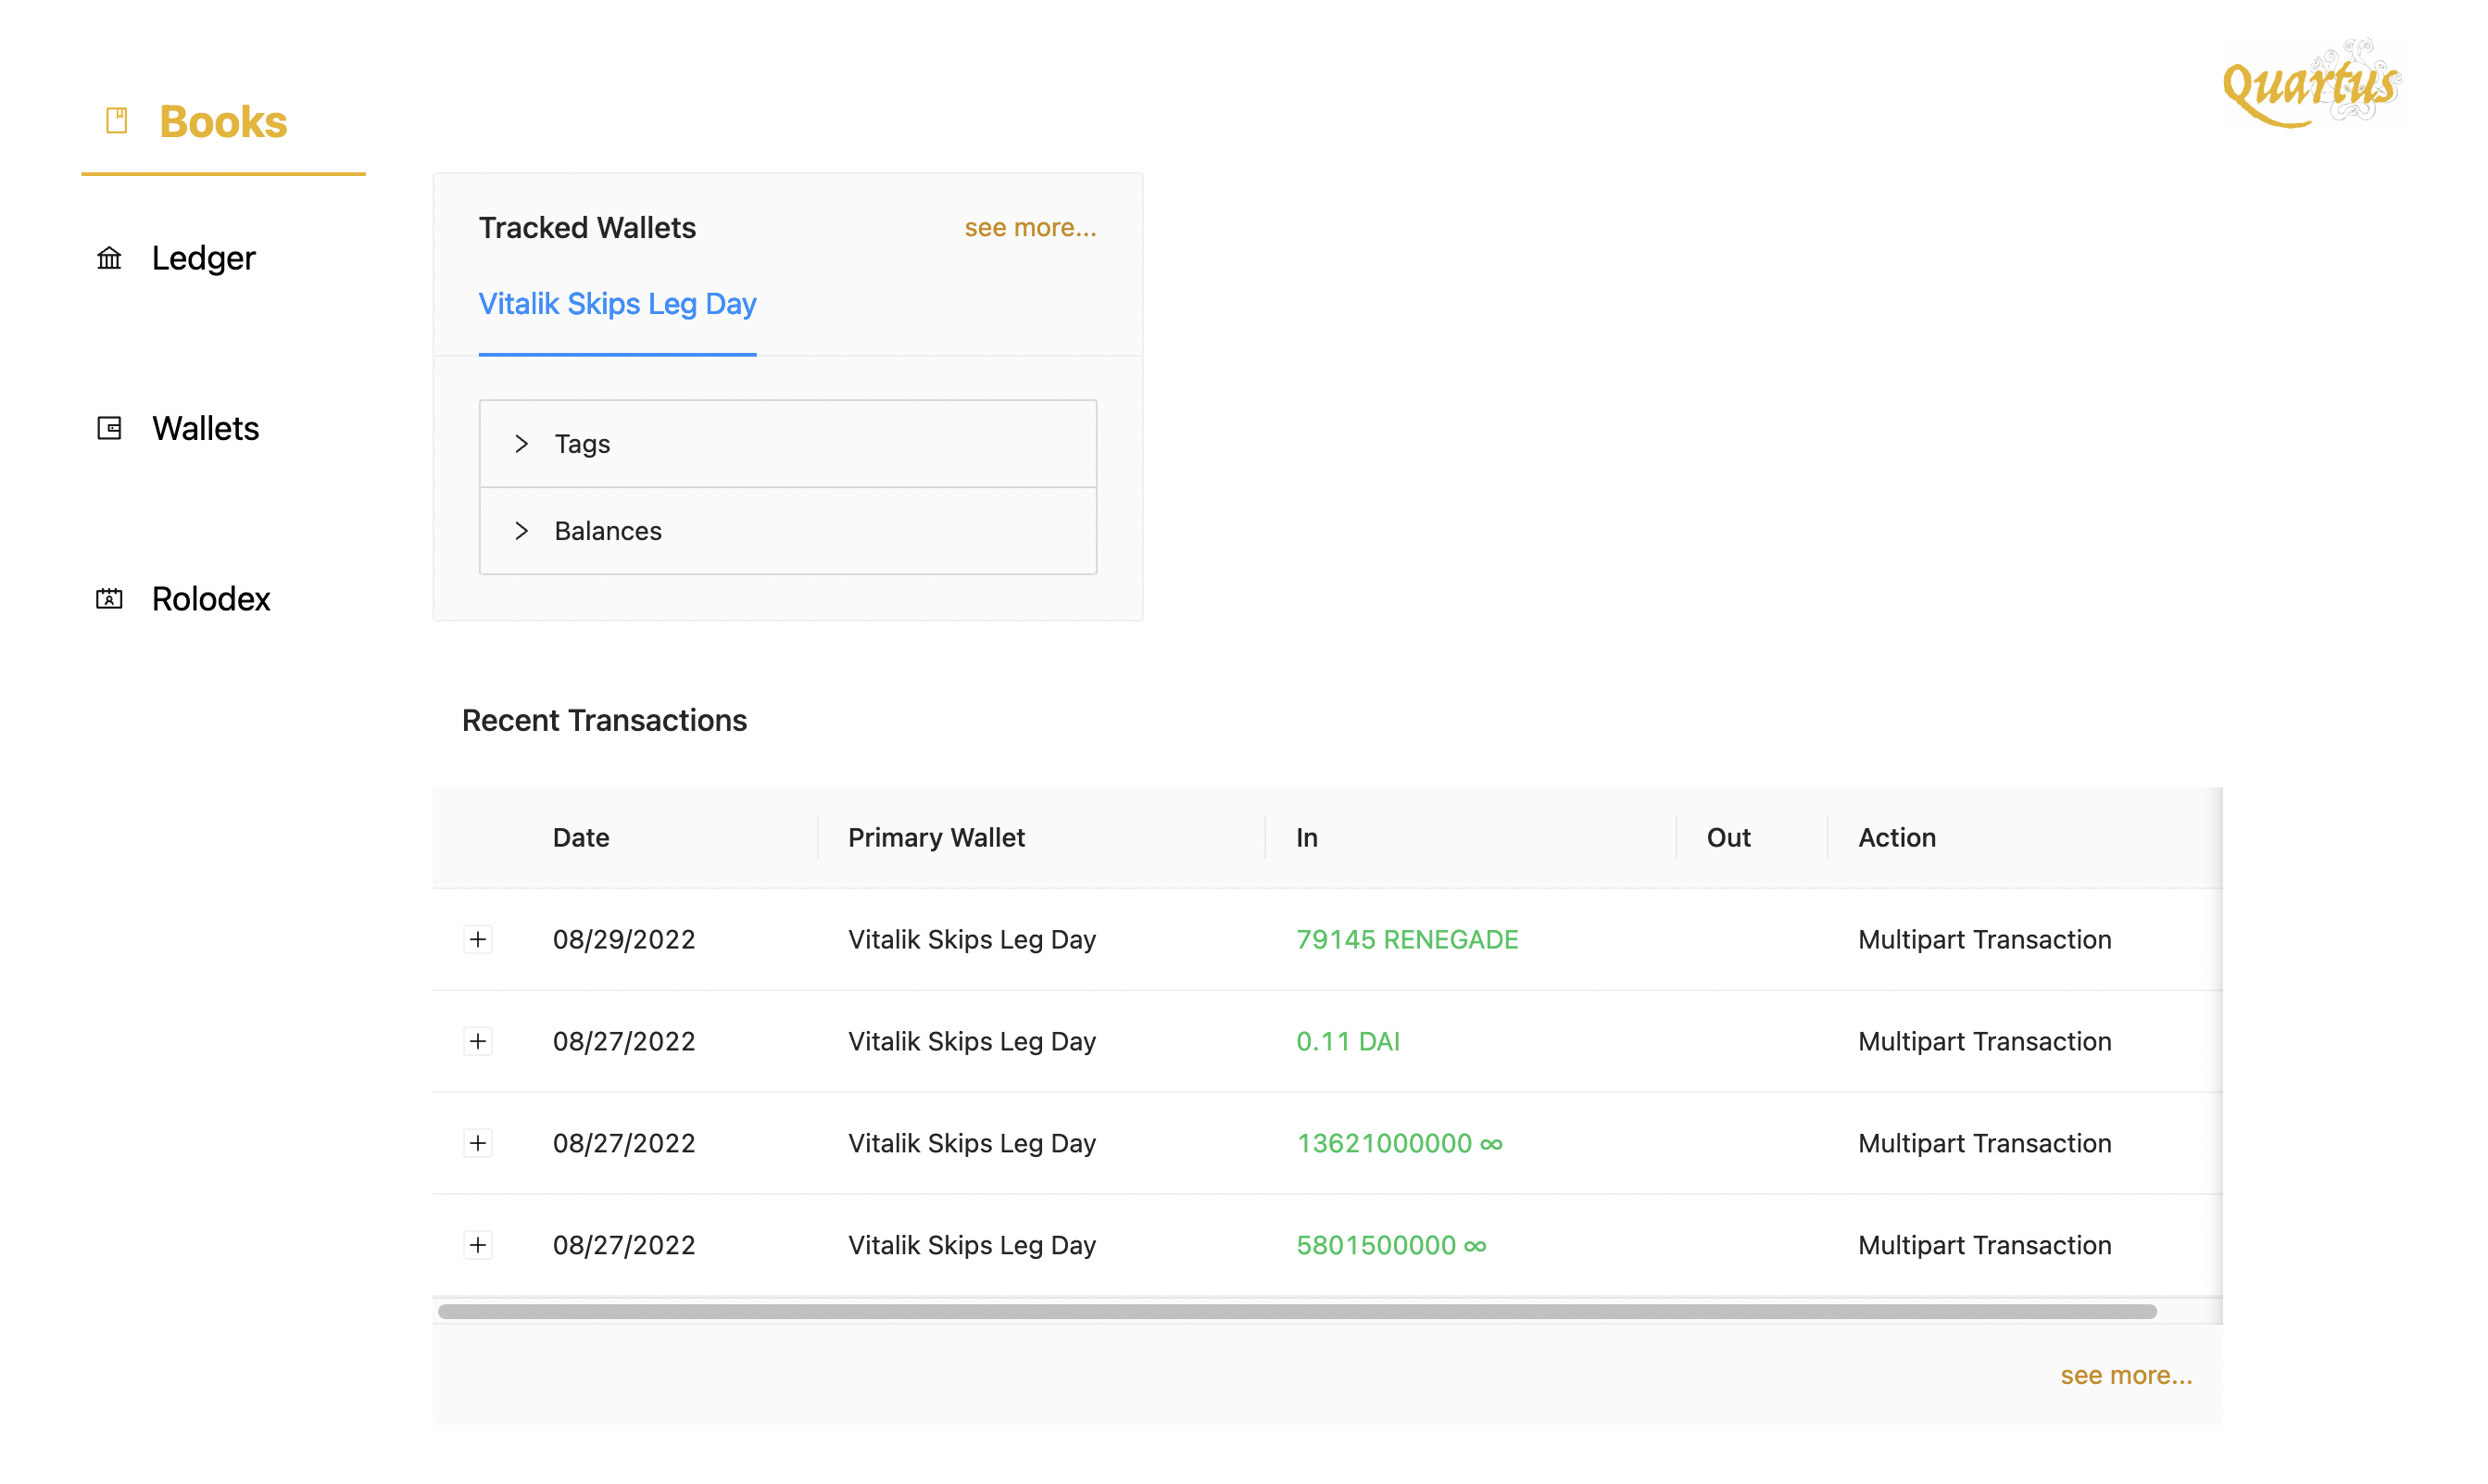Screen dimensions: 2488x1484
Task: Go to the Ledger page
Action: [x=203, y=259]
